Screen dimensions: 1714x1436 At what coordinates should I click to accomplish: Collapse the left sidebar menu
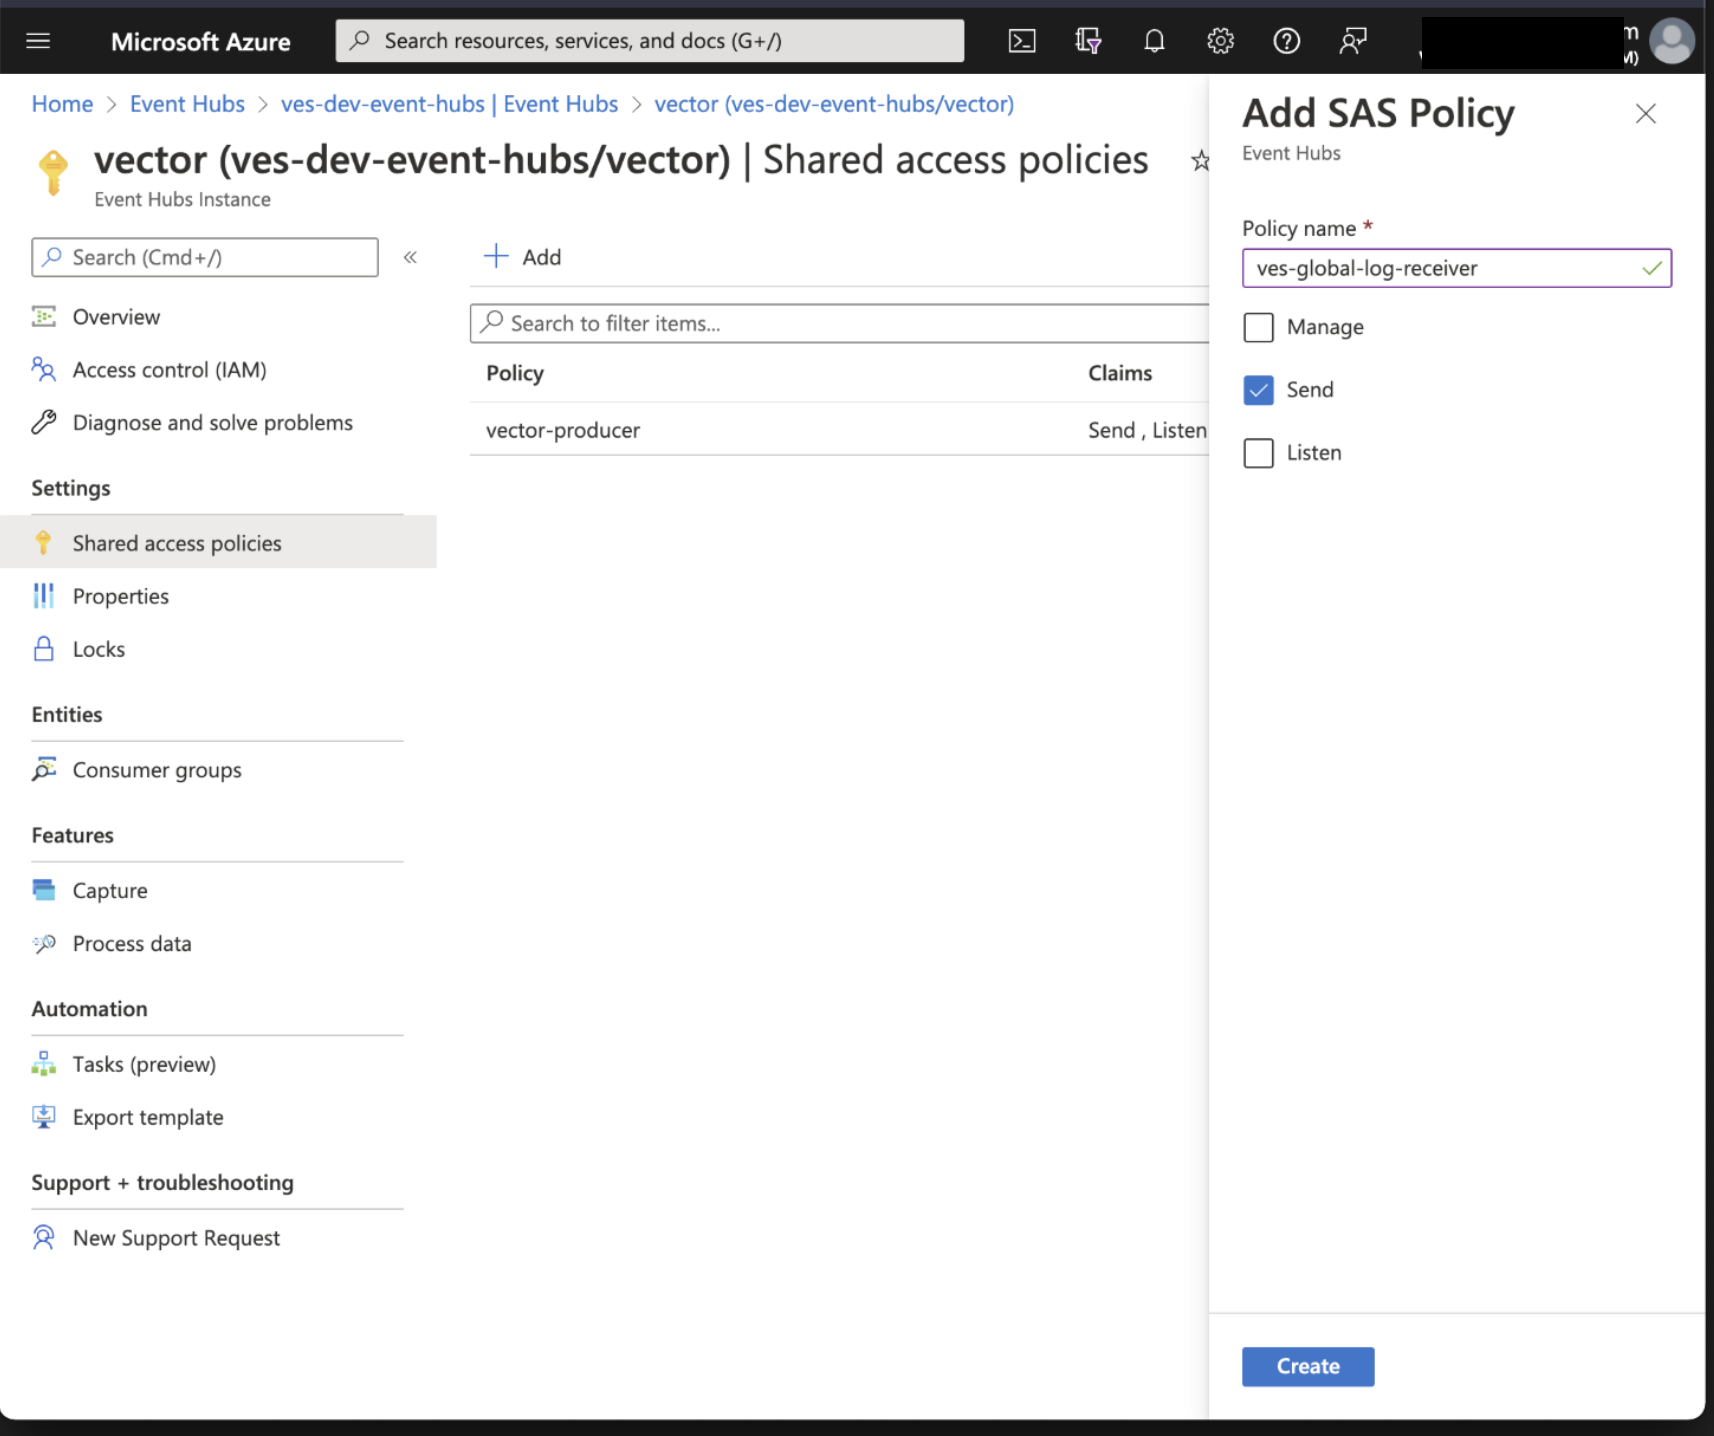coord(410,257)
